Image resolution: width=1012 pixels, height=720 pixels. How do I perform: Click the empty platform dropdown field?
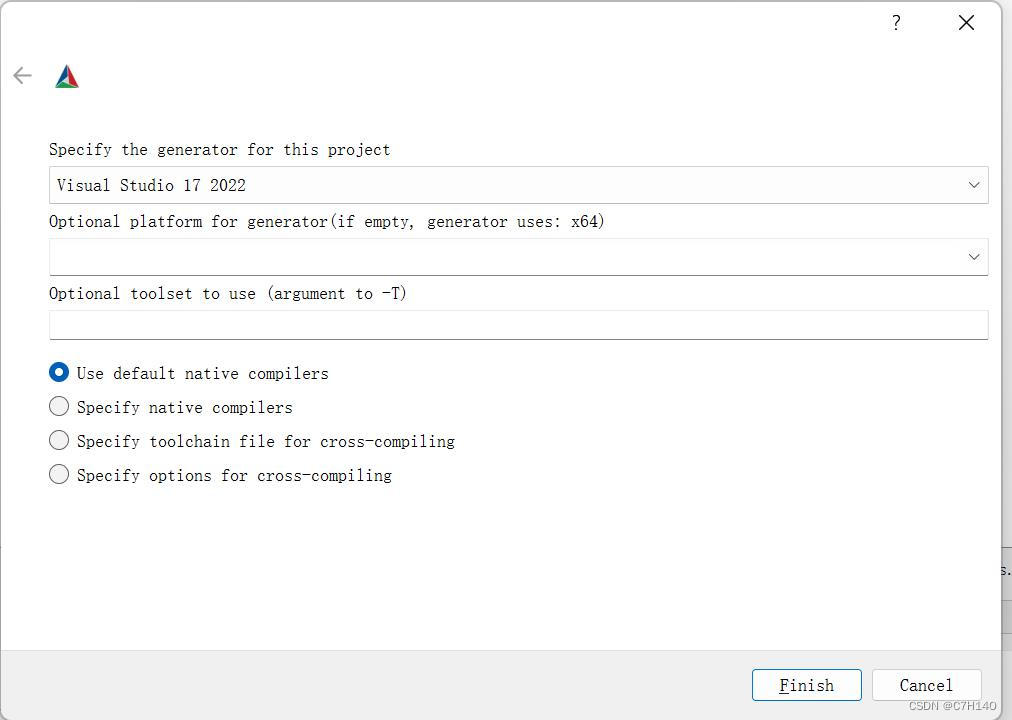400,257
